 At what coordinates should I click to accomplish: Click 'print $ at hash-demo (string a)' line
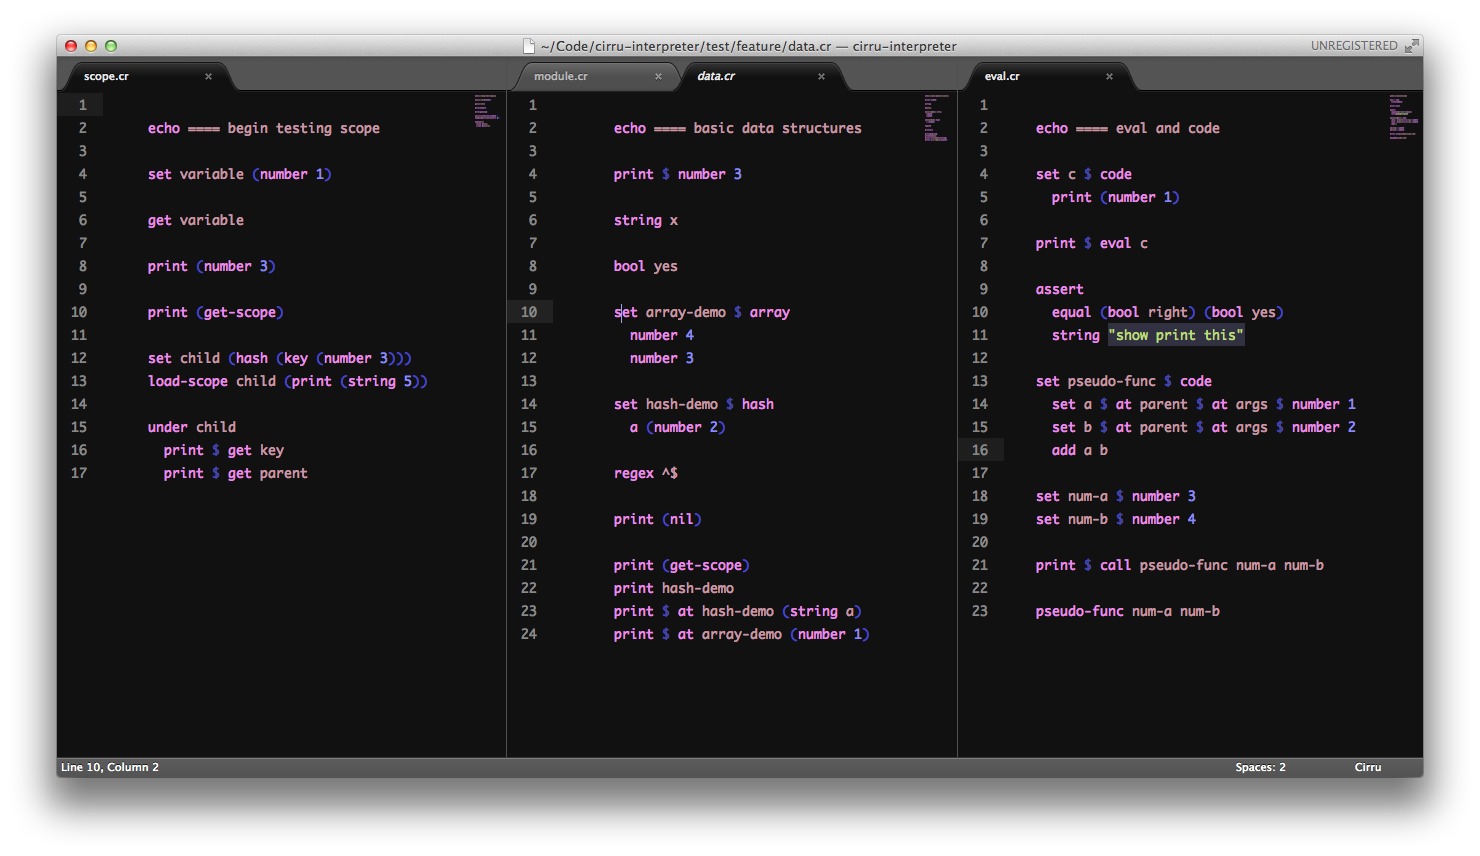click(738, 611)
